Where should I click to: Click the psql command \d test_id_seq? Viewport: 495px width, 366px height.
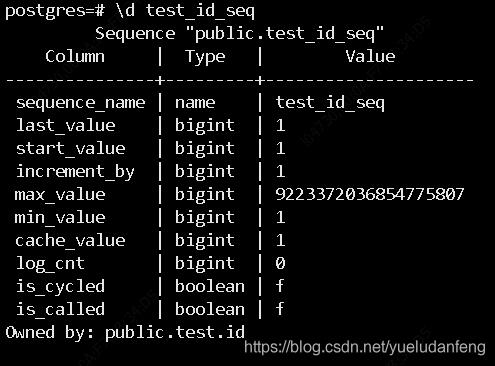pyautogui.click(x=185, y=11)
